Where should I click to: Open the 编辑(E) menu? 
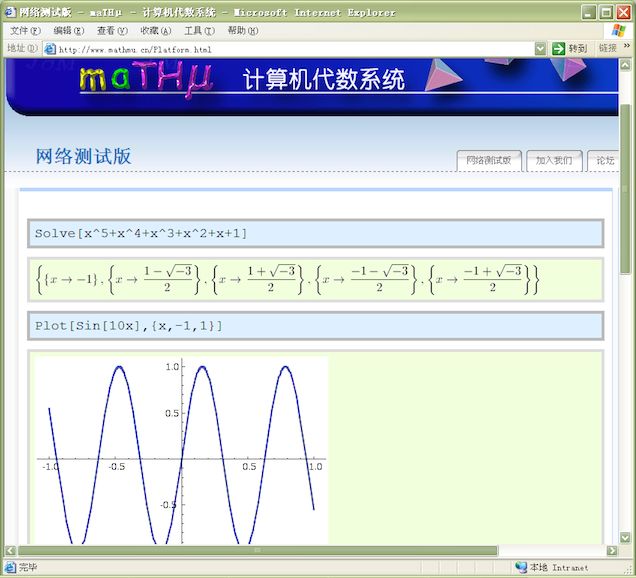click(x=69, y=31)
